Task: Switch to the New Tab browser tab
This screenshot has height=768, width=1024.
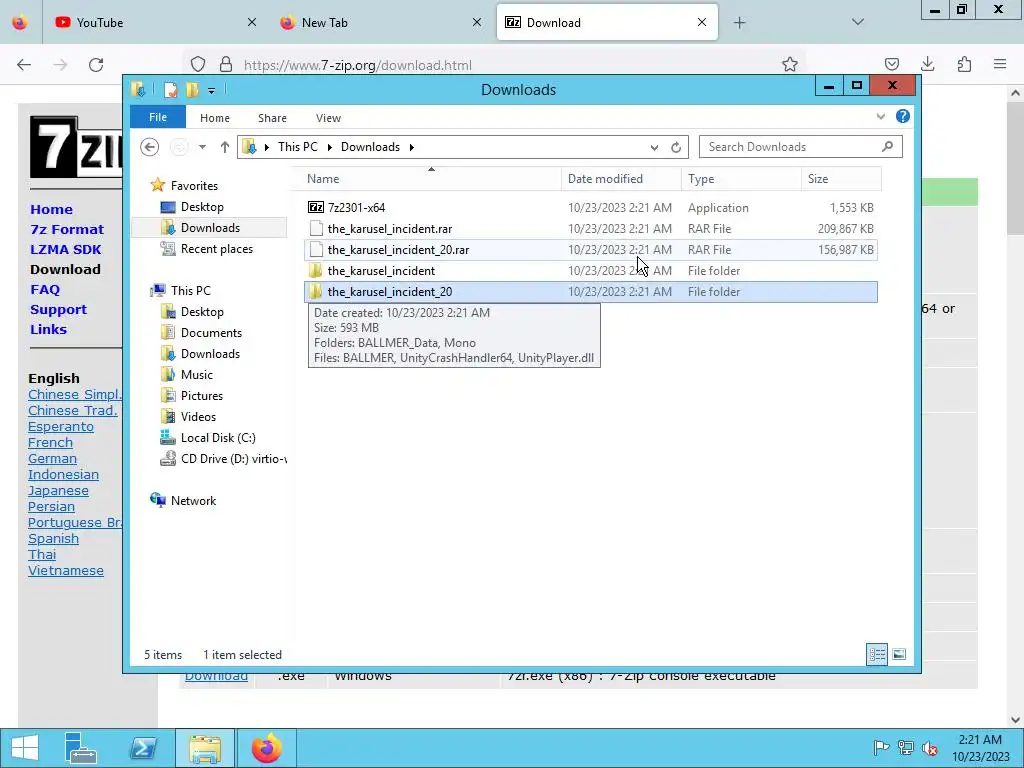Action: point(382,22)
